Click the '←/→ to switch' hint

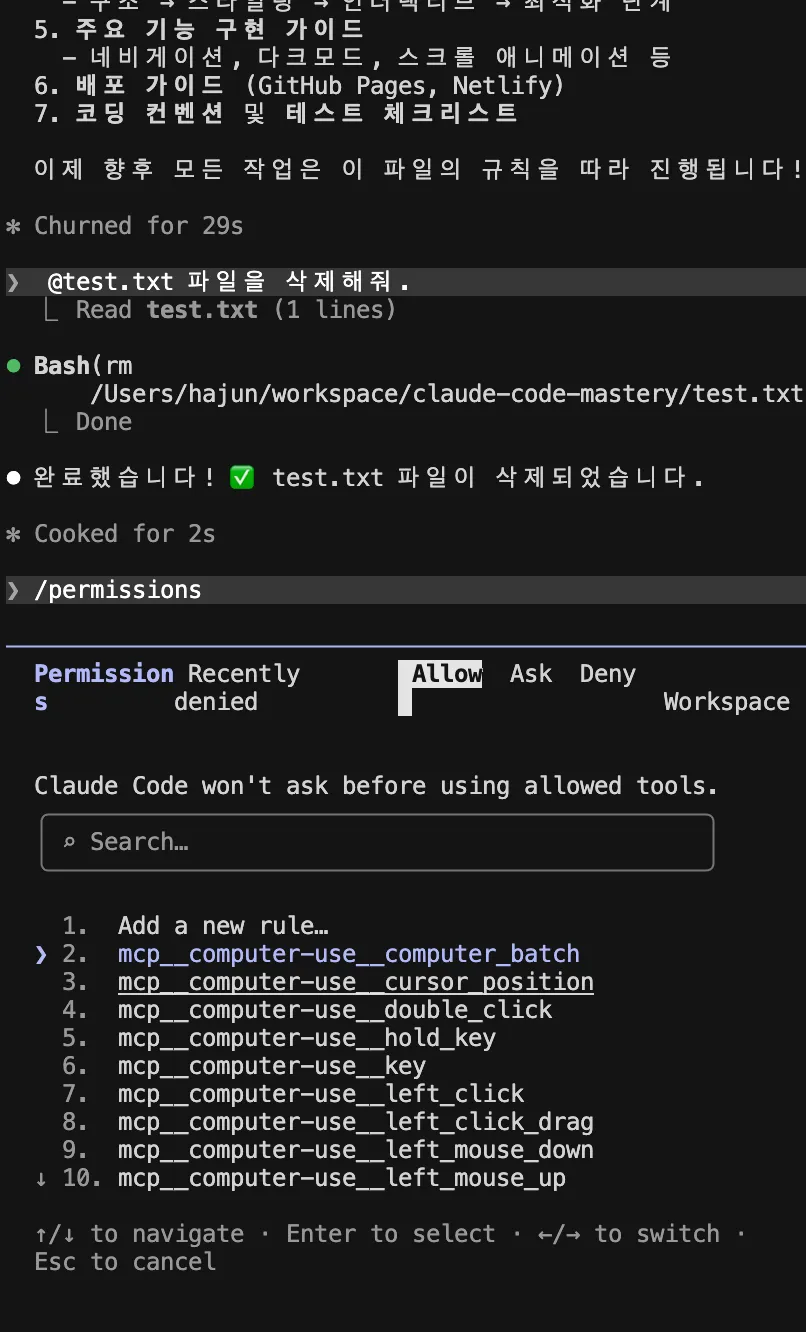628,1234
